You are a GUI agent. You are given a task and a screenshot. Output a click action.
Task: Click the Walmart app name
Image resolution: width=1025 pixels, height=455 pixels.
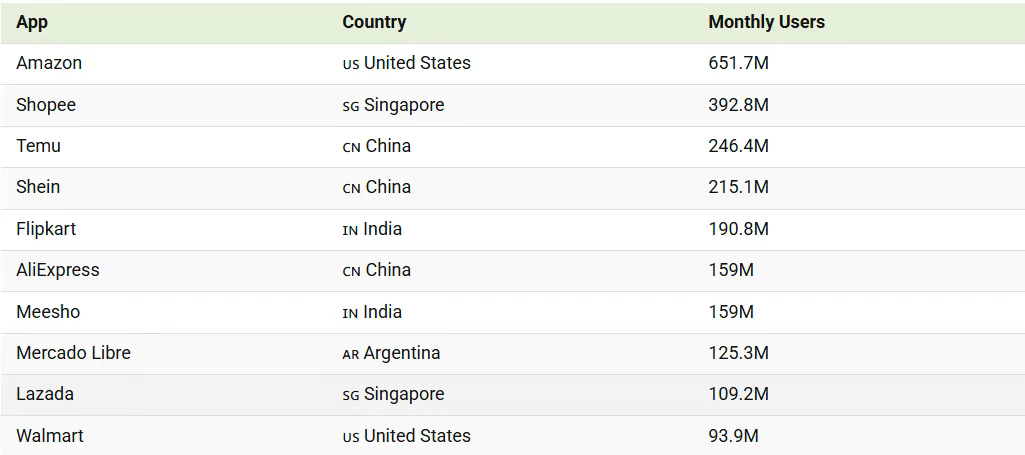(50, 436)
